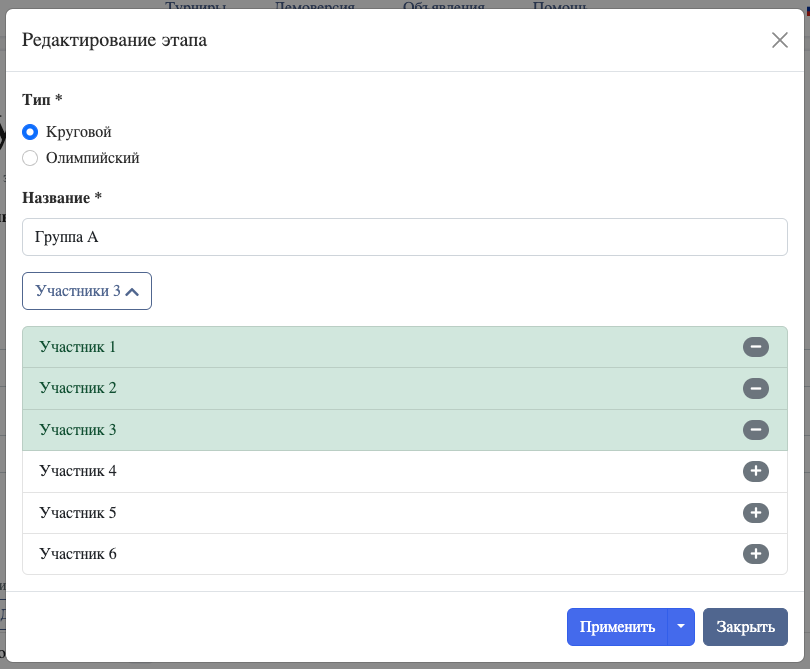Remove Участник 1 with its minus icon
Image resolution: width=810 pixels, height=669 pixels.
click(755, 347)
